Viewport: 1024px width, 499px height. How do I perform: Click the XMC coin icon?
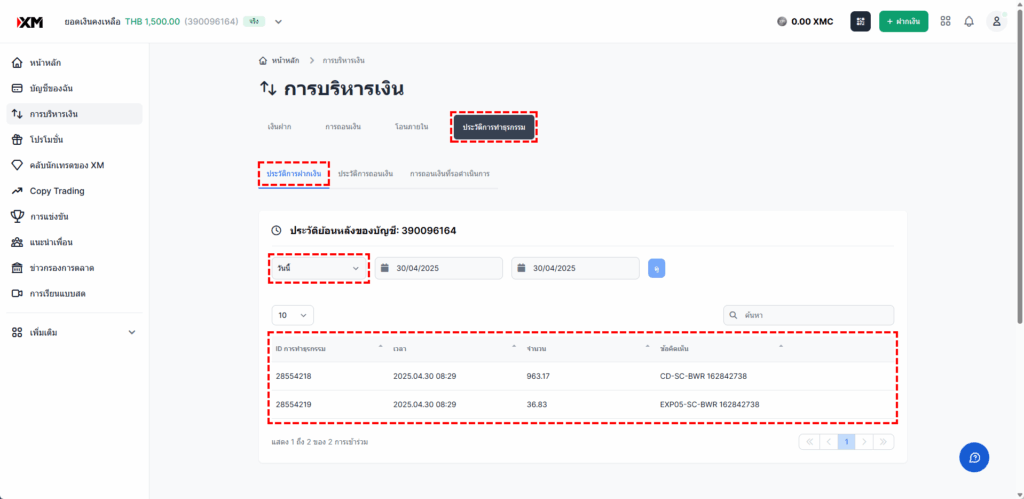point(782,22)
